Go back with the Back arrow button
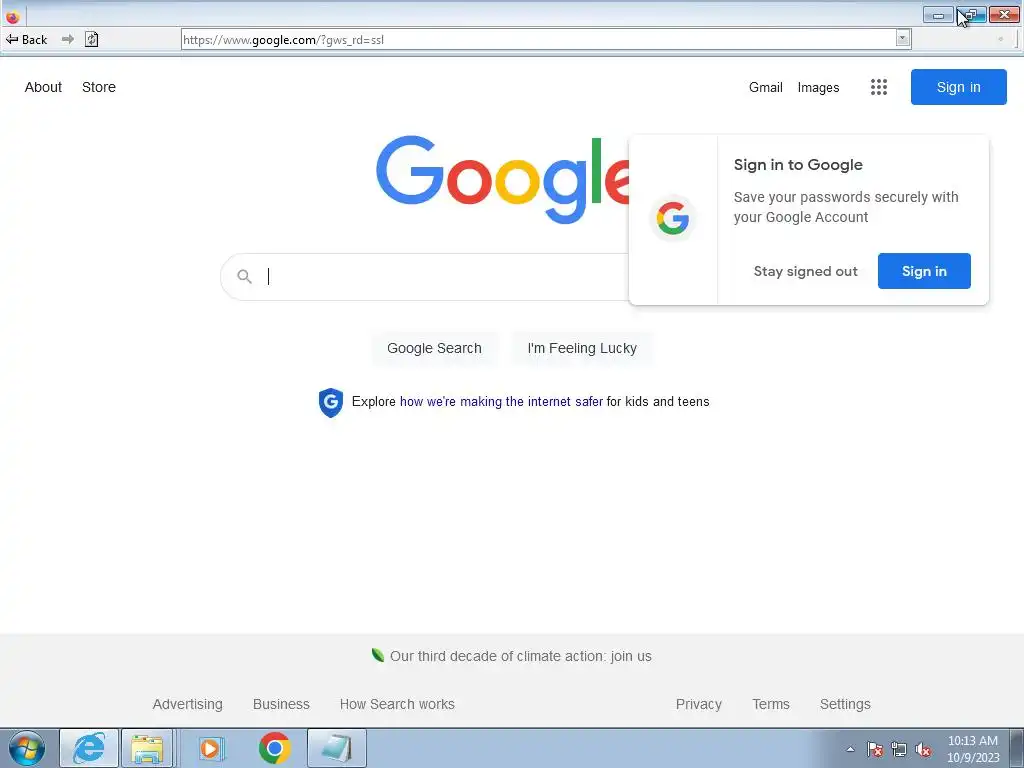Viewport: 1024px width, 768px height. tap(26, 39)
